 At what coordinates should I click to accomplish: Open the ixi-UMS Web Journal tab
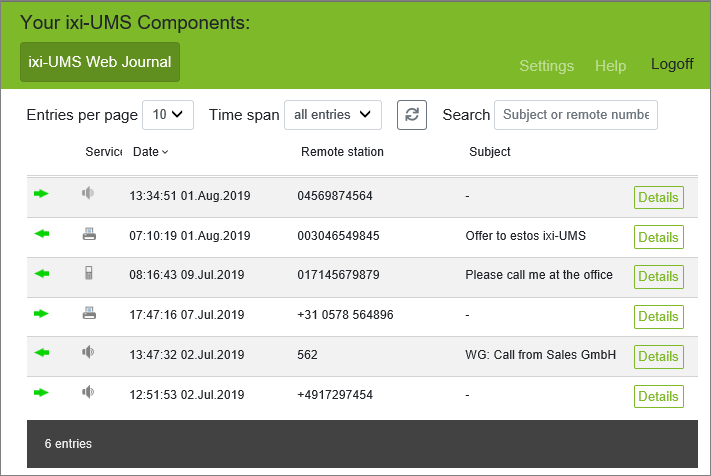point(100,62)
